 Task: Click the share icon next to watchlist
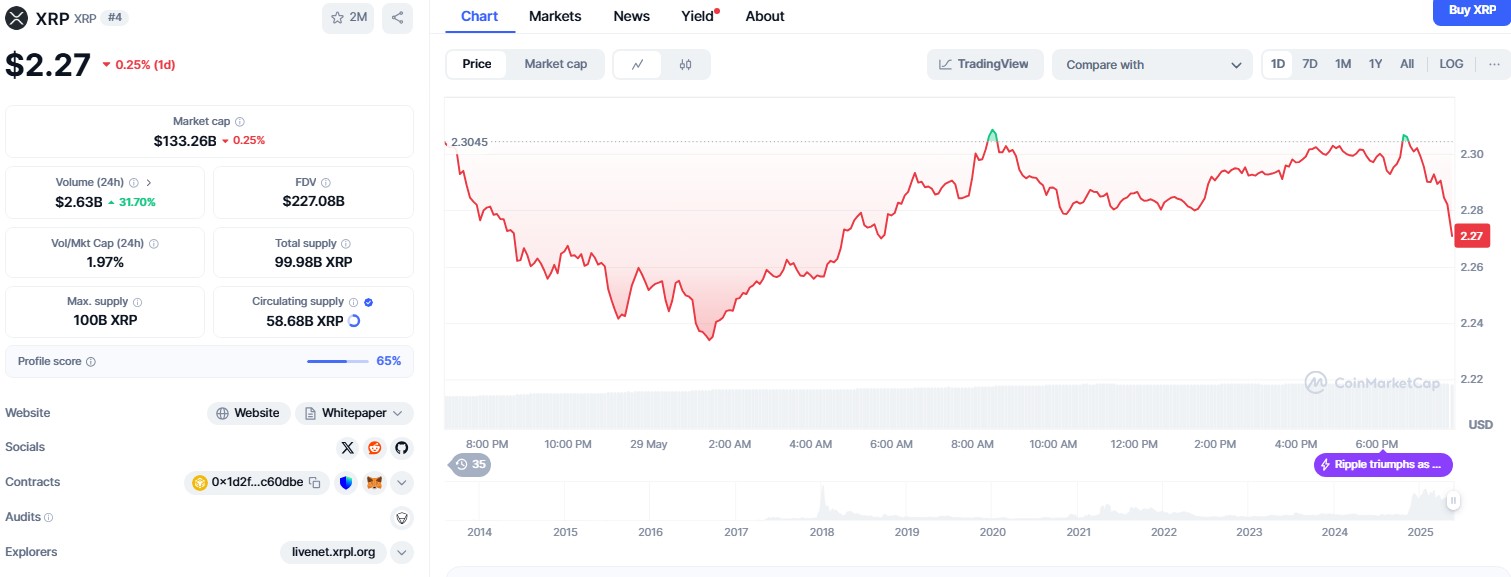pos(397,18)
